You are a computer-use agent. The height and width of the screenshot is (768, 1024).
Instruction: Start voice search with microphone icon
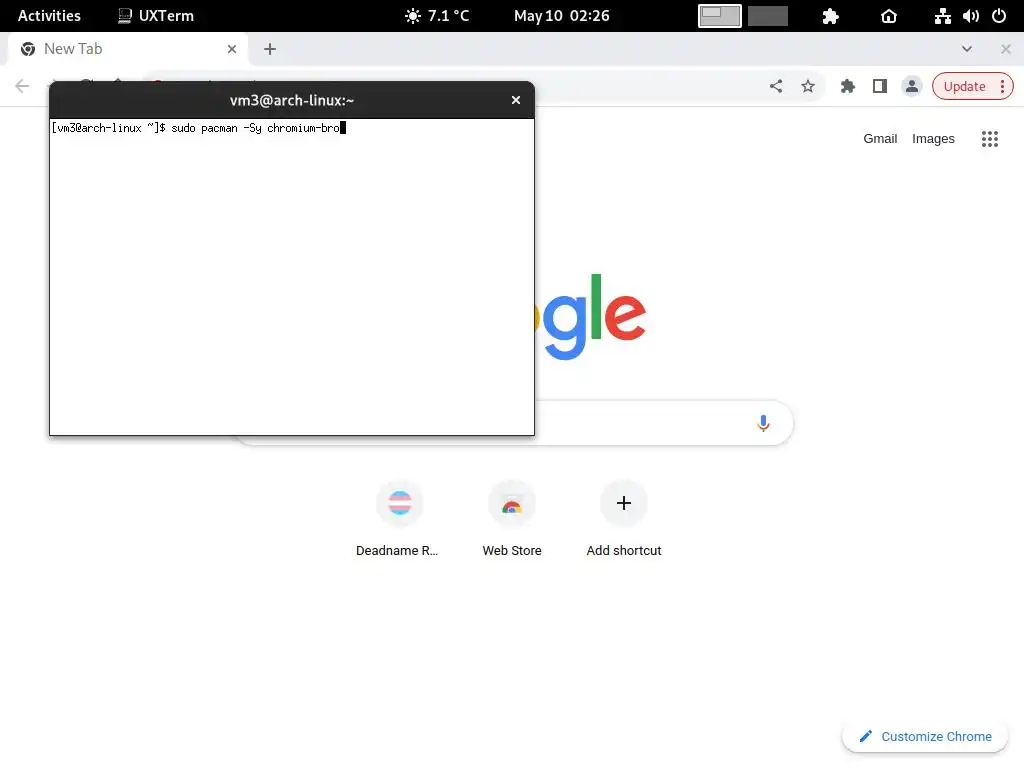(763, 423)
